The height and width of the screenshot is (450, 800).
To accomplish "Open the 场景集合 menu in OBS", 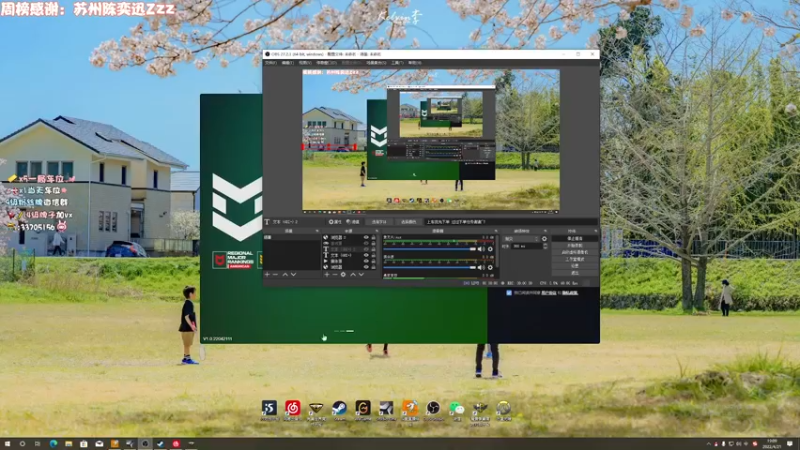I will click(377, 63).
